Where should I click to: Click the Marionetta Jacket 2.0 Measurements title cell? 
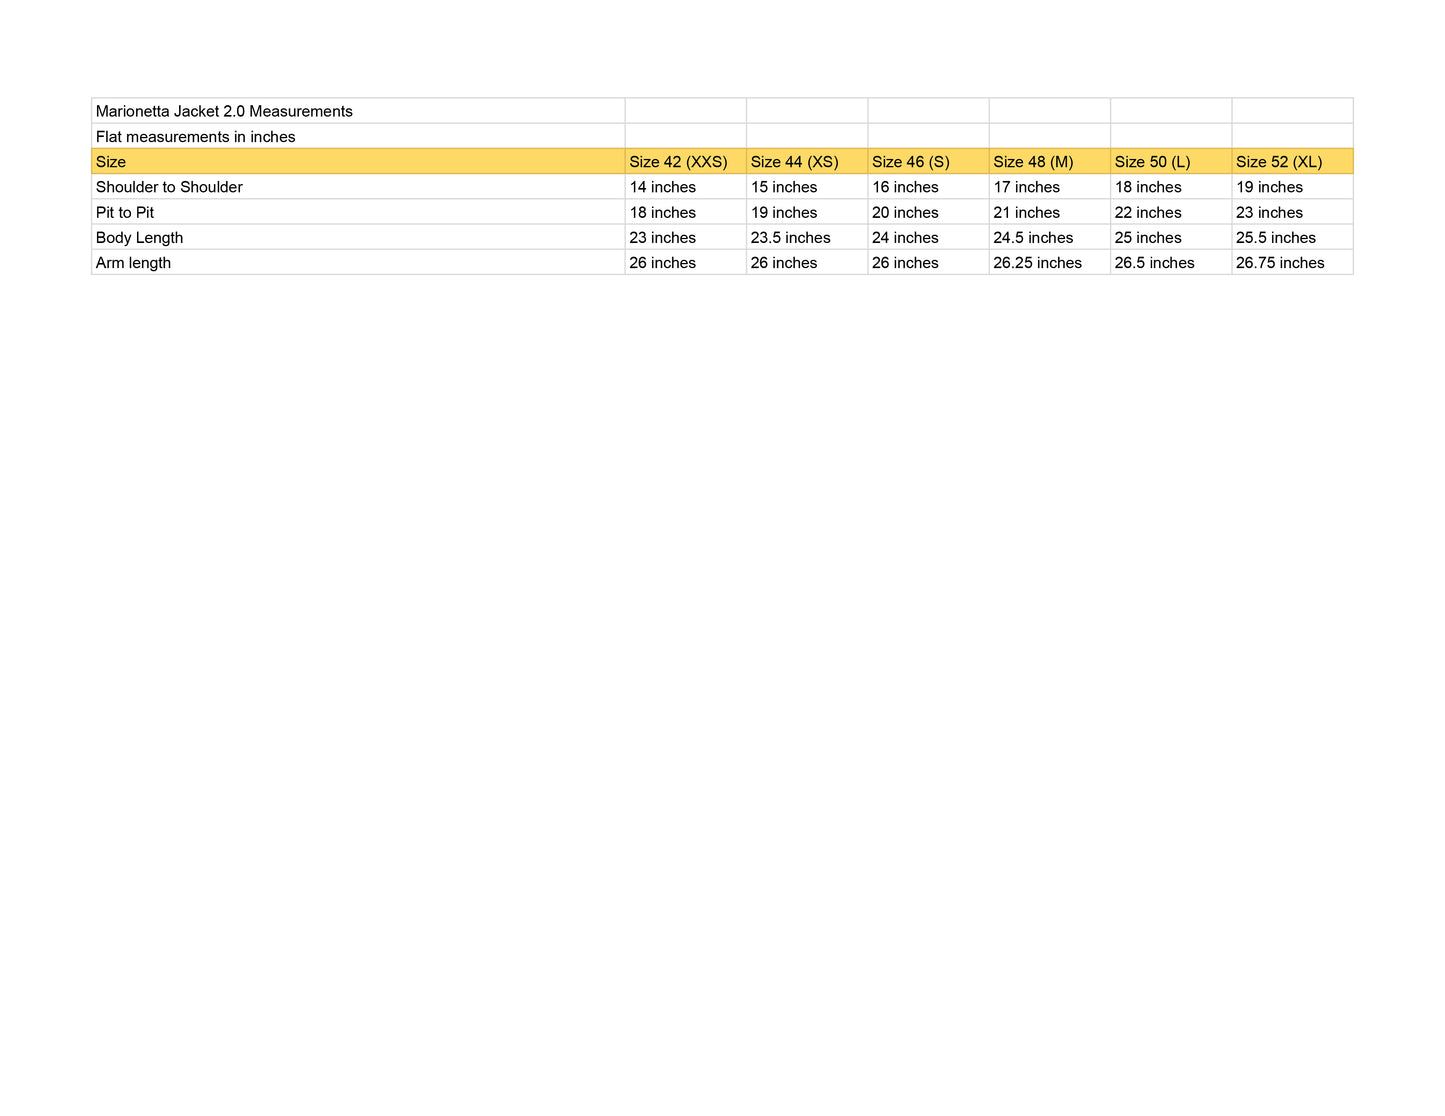coord(224,111)
